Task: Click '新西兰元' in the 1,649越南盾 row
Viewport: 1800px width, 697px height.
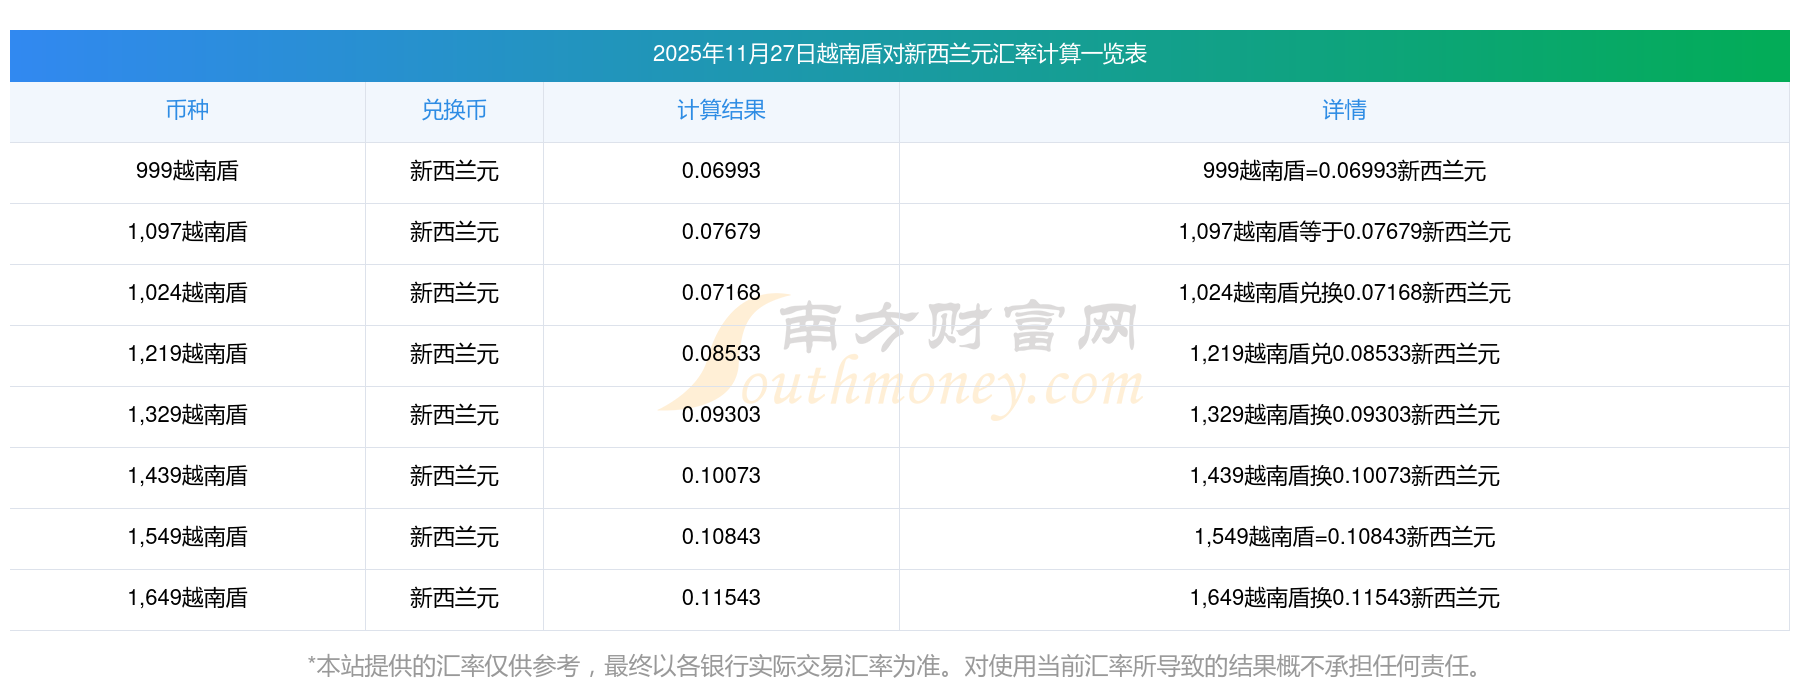Action: (454, 598)
